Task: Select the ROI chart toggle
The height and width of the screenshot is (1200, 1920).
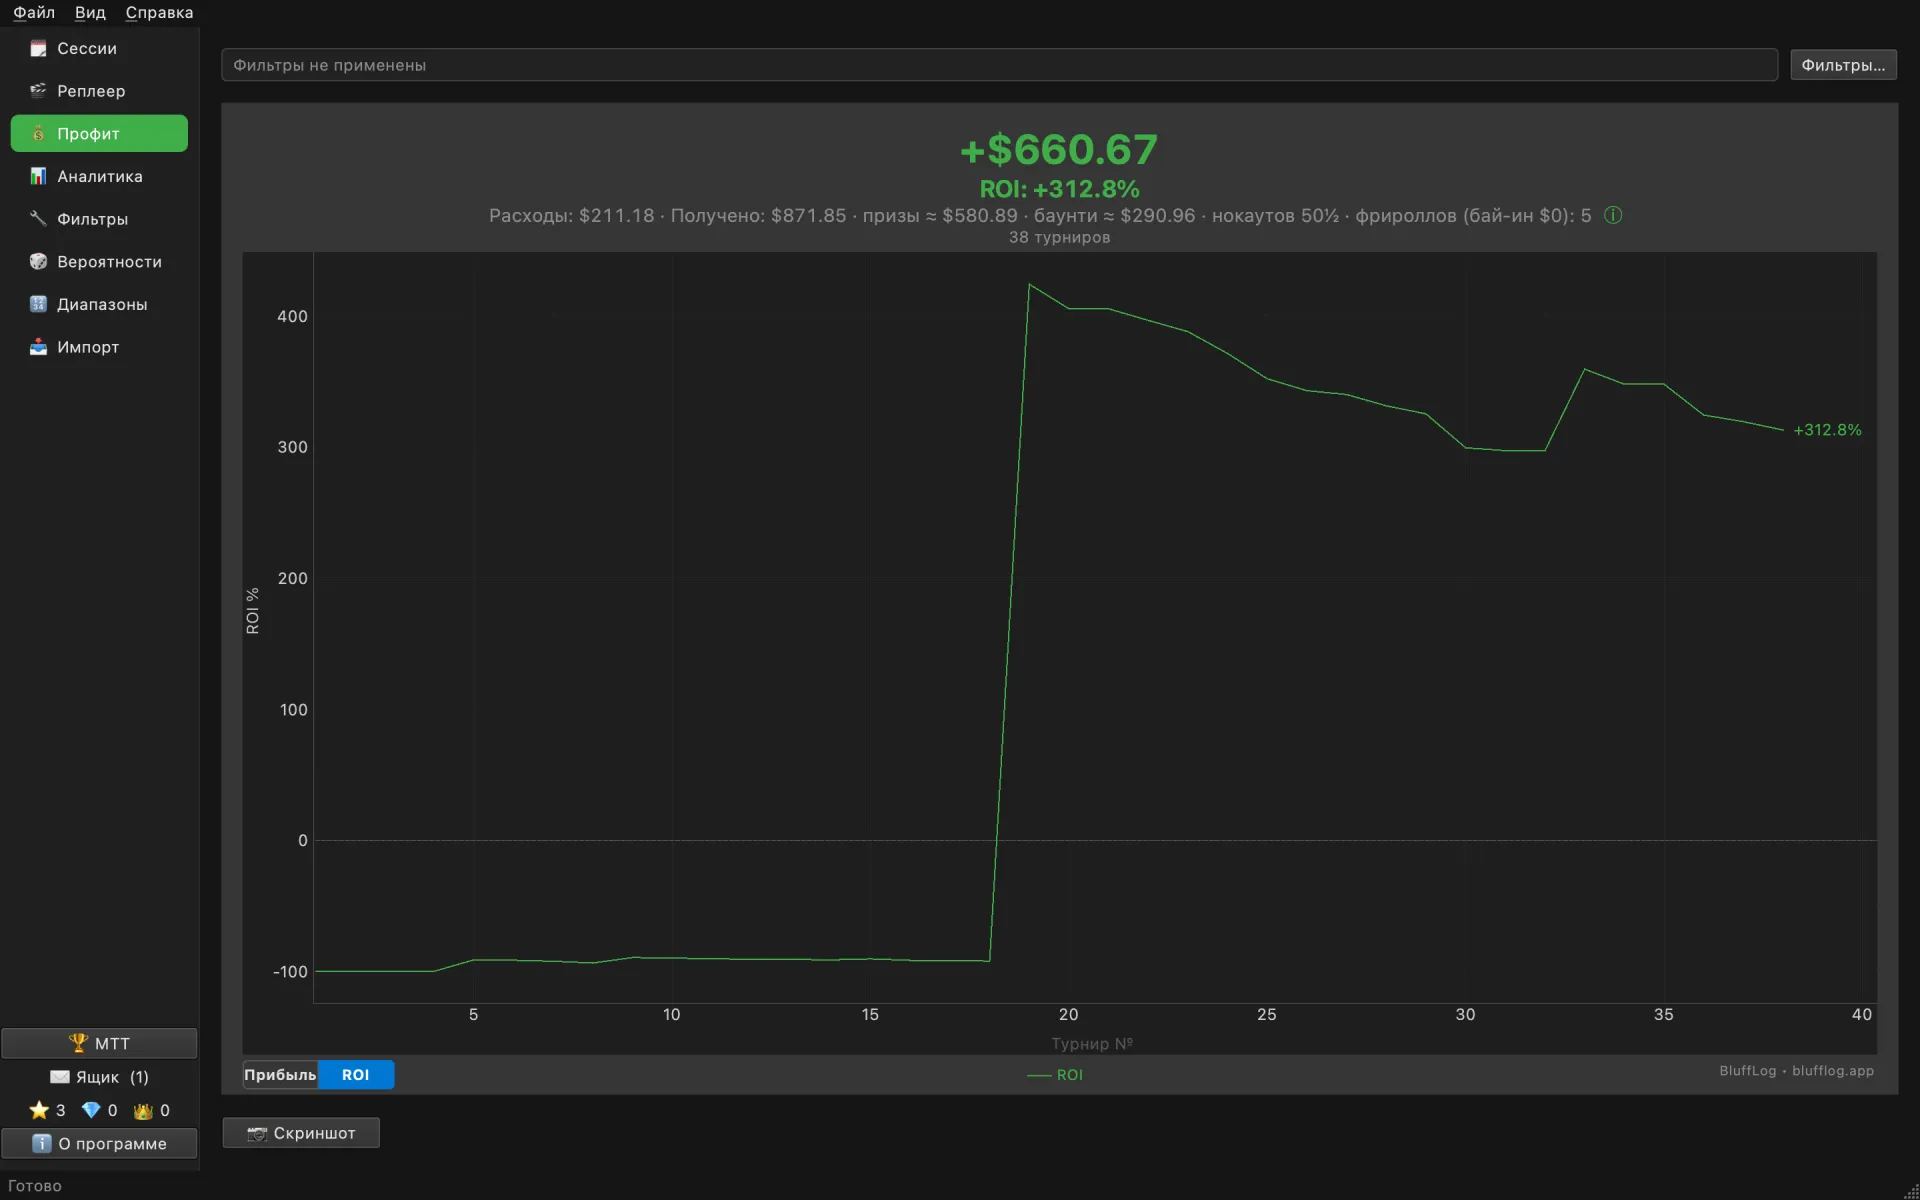Action: pyautogui.click(x=356, y=1075)
